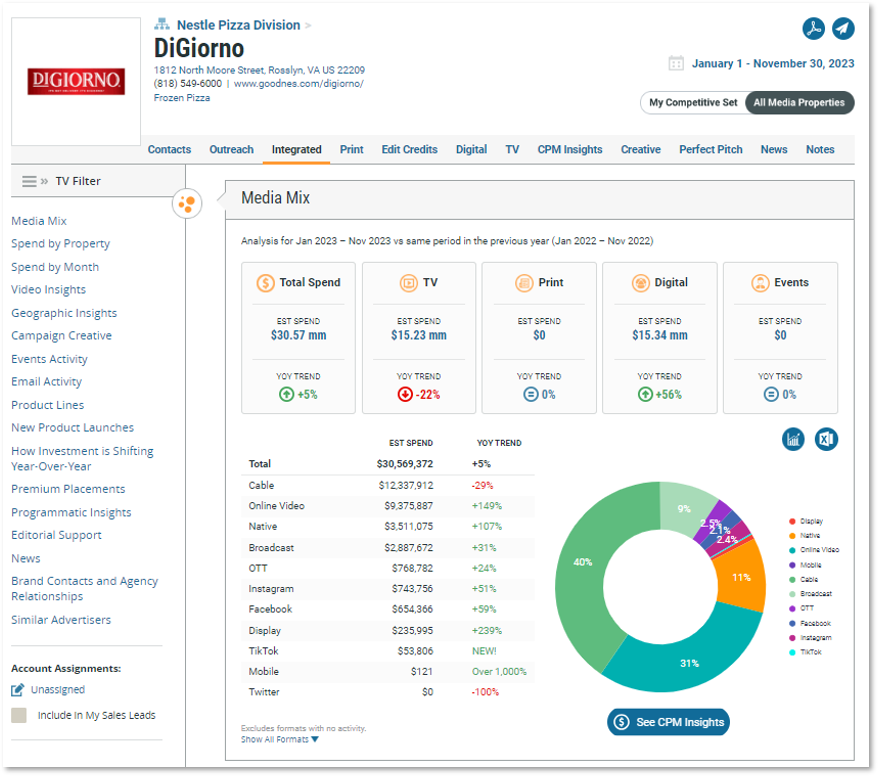Viewport: 878px width, 776px height.
Task: Select My Competitive Set toggle option
Action: pyautogui.click(x=693, y=102)
